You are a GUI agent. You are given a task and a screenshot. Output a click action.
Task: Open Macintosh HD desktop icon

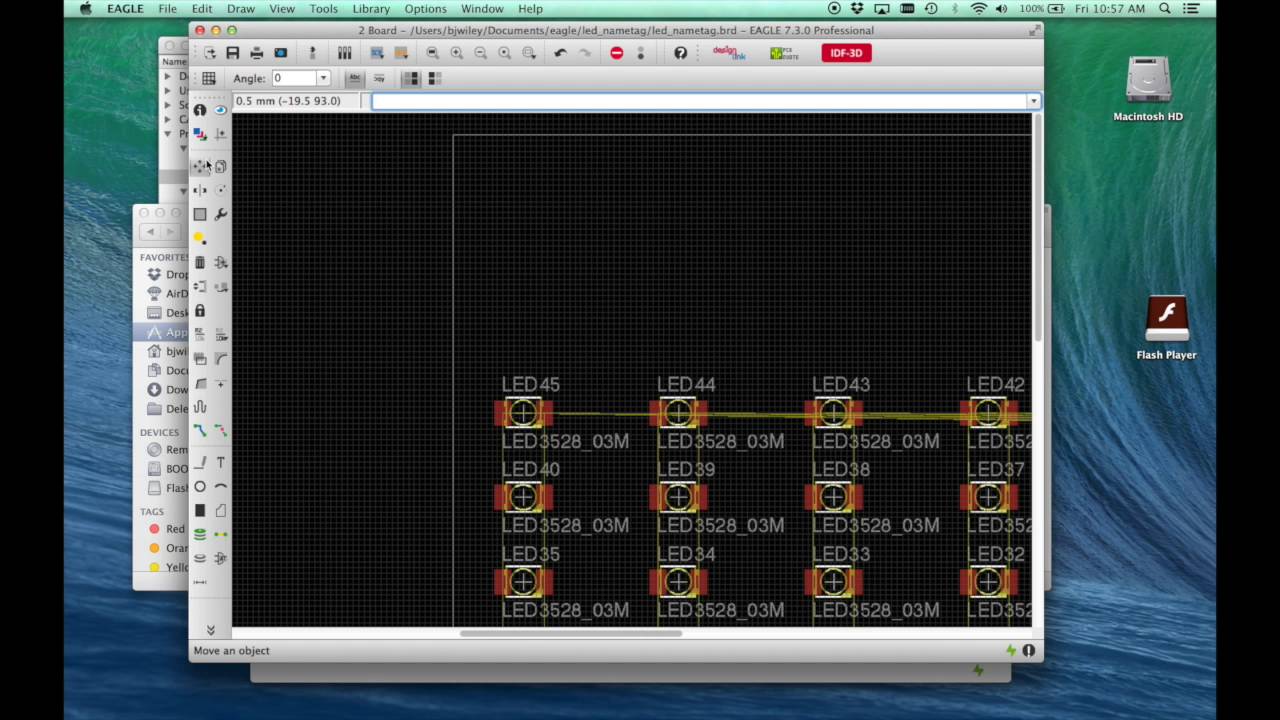[x=1148, y=90]
